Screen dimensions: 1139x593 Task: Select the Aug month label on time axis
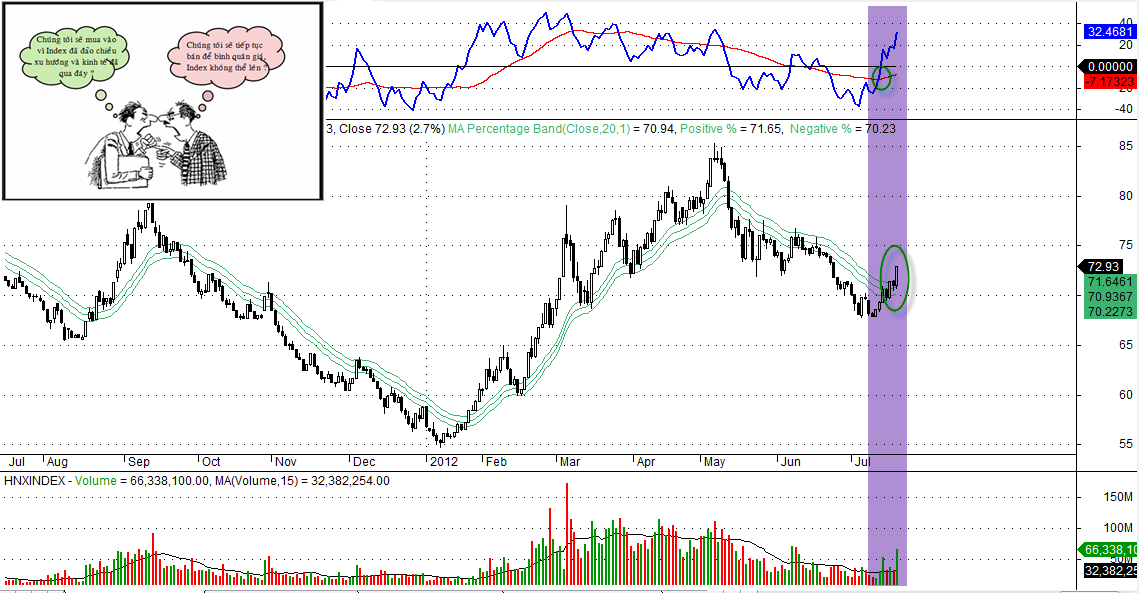pos(57,461)
